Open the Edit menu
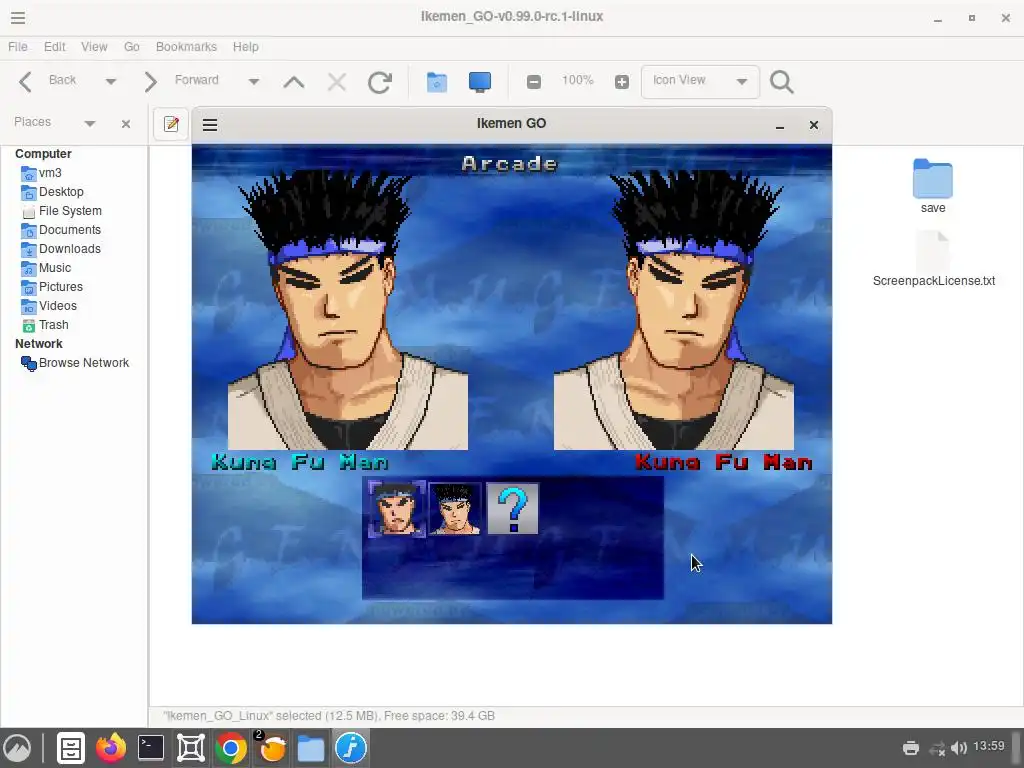The image size is (1024, 768). [54, 47]
